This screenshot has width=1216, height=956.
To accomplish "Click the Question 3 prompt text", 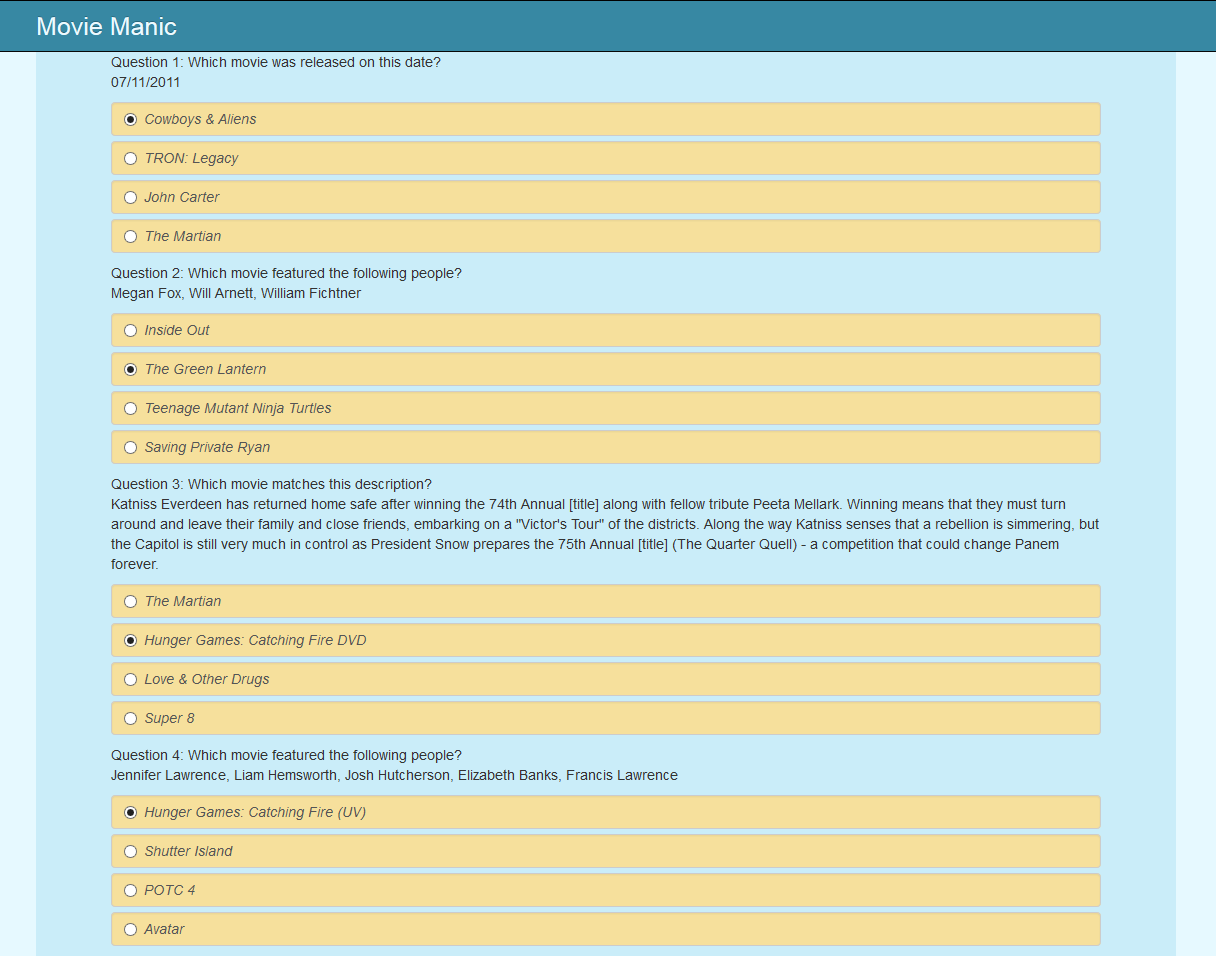I will 272,484.
